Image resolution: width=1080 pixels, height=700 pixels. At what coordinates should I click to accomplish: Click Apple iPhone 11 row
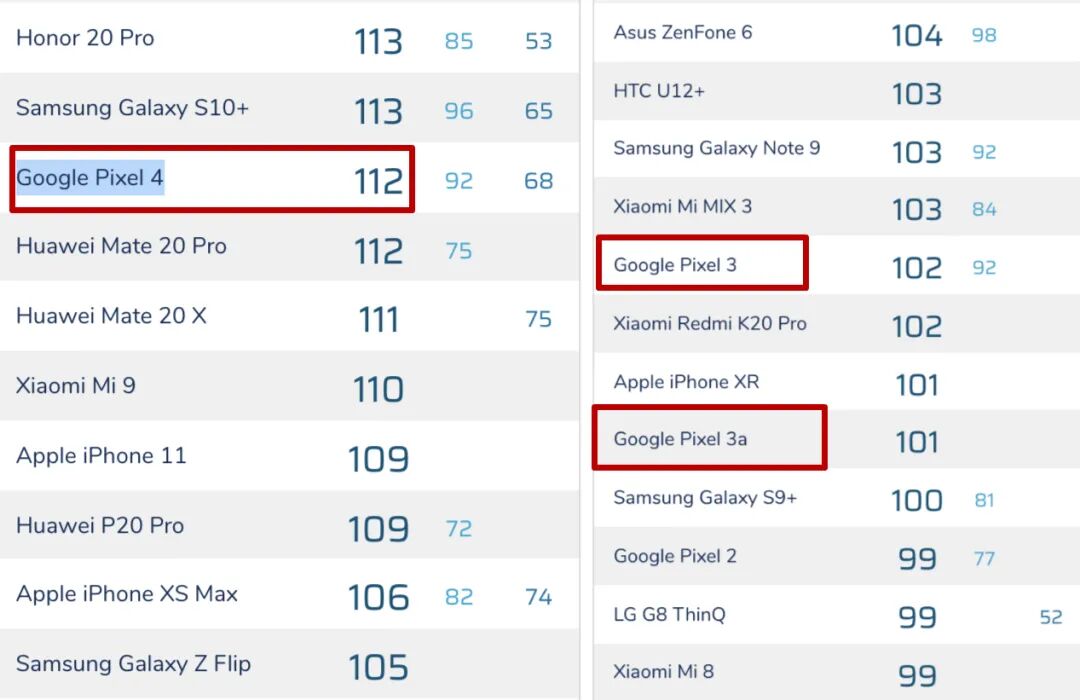pos(101,456)
